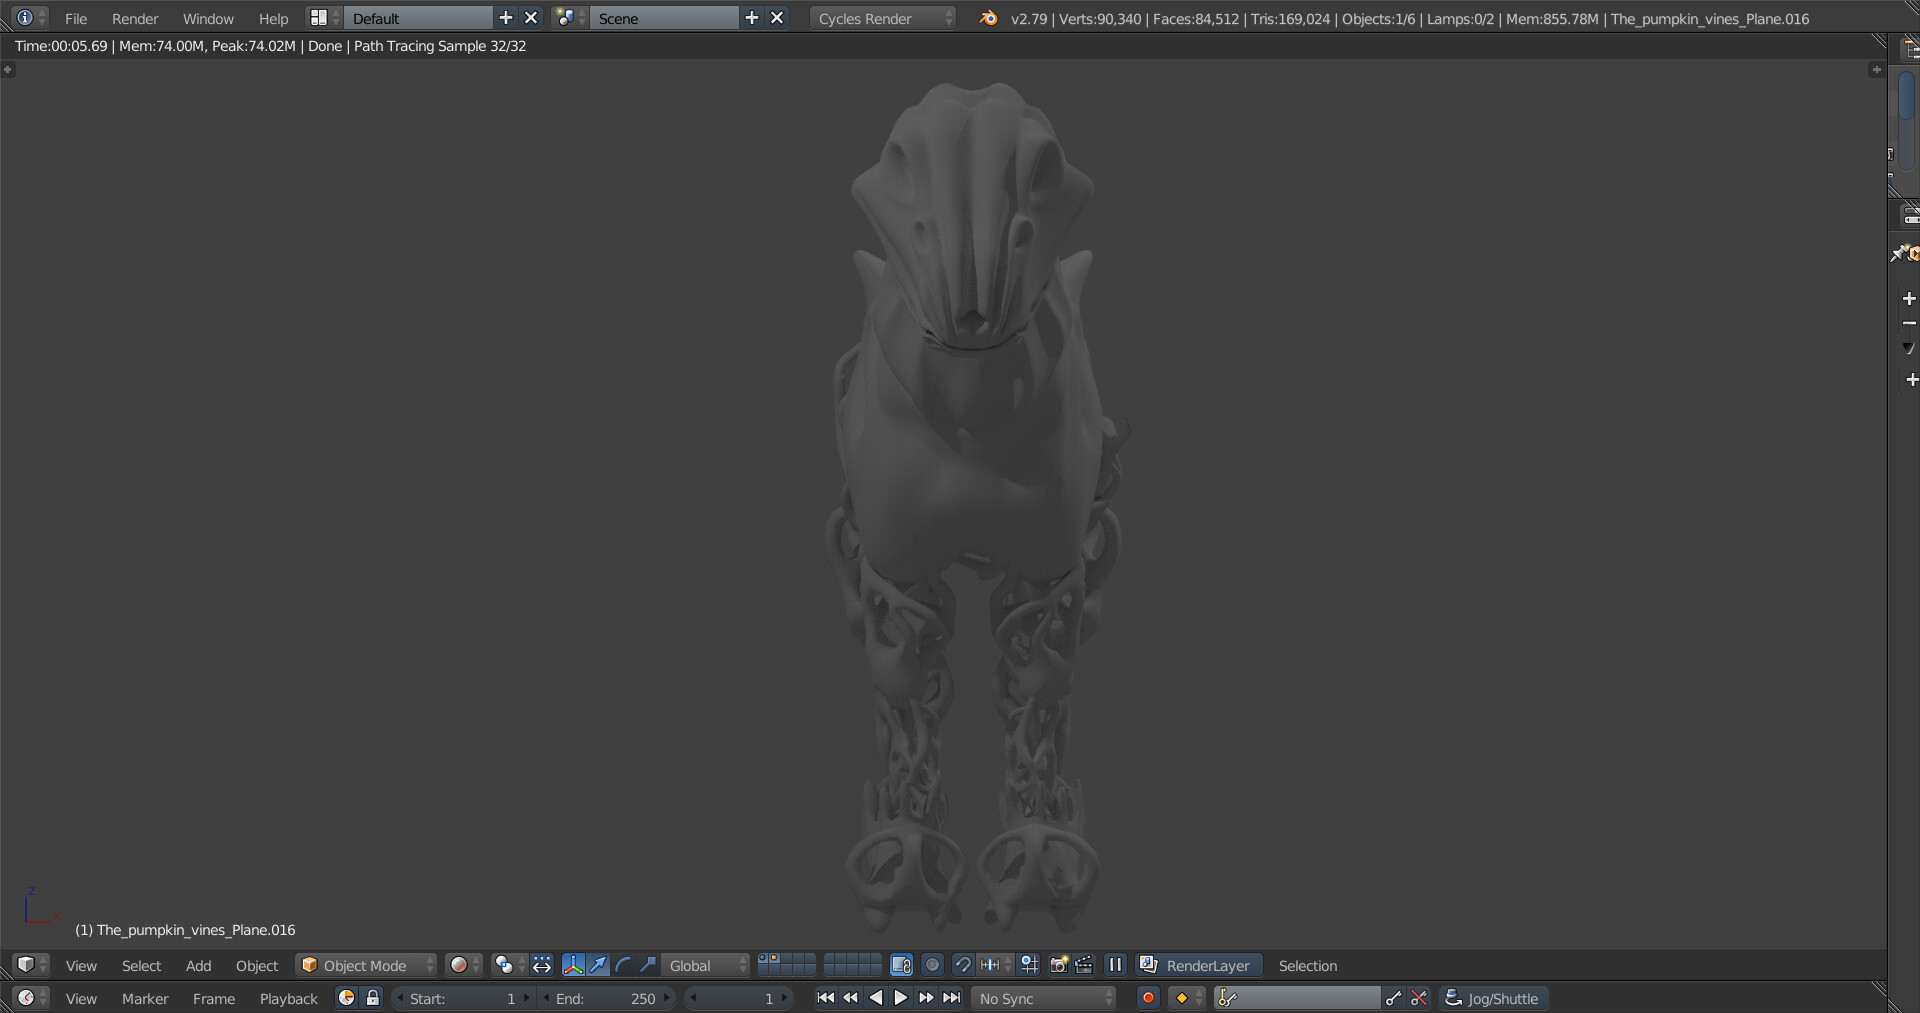
Task: Render the viewport with the OpenGL camera icon
Action: (x=1058, y=965)
